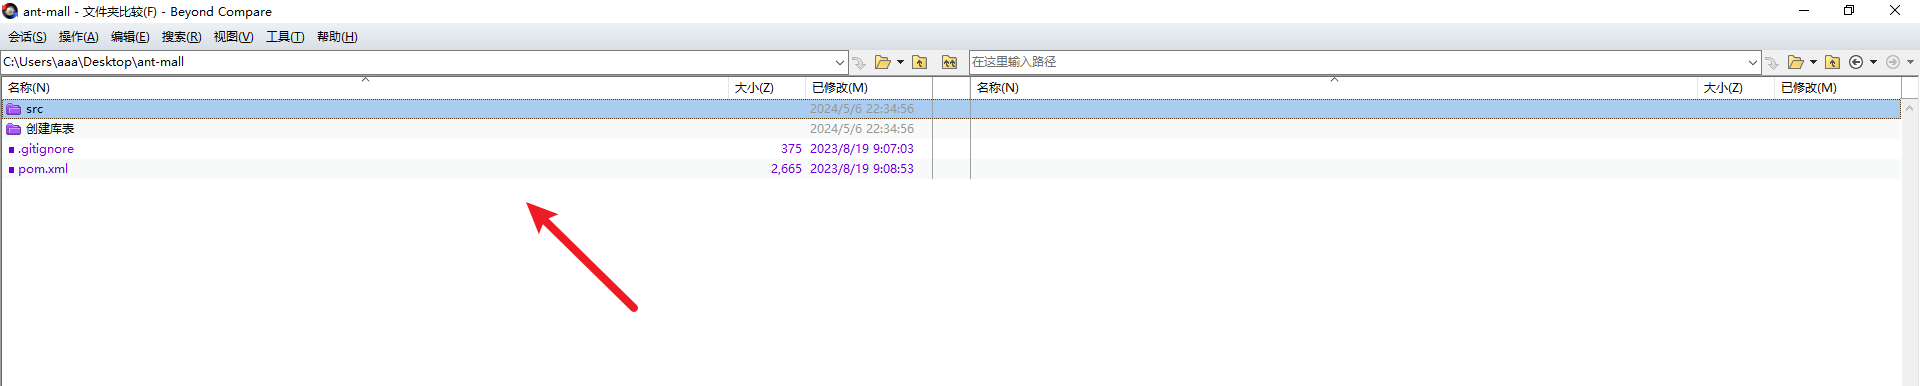Open the left browse-folder dropdown arrow
This screenshot has height=386, width=1920.
[900, 62]
